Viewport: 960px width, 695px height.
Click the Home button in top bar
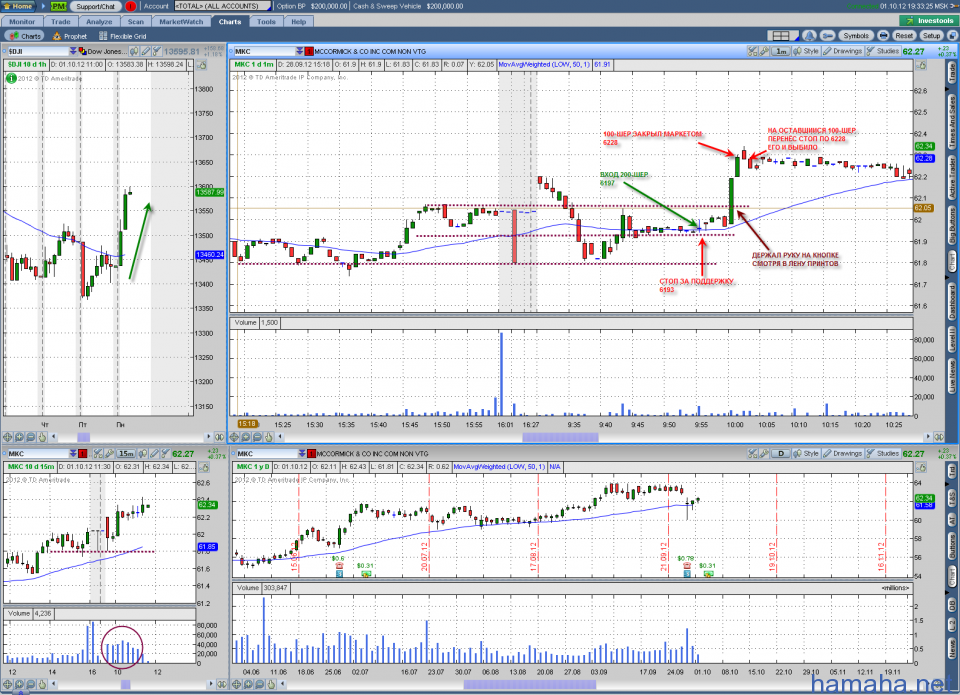(19, 6)
